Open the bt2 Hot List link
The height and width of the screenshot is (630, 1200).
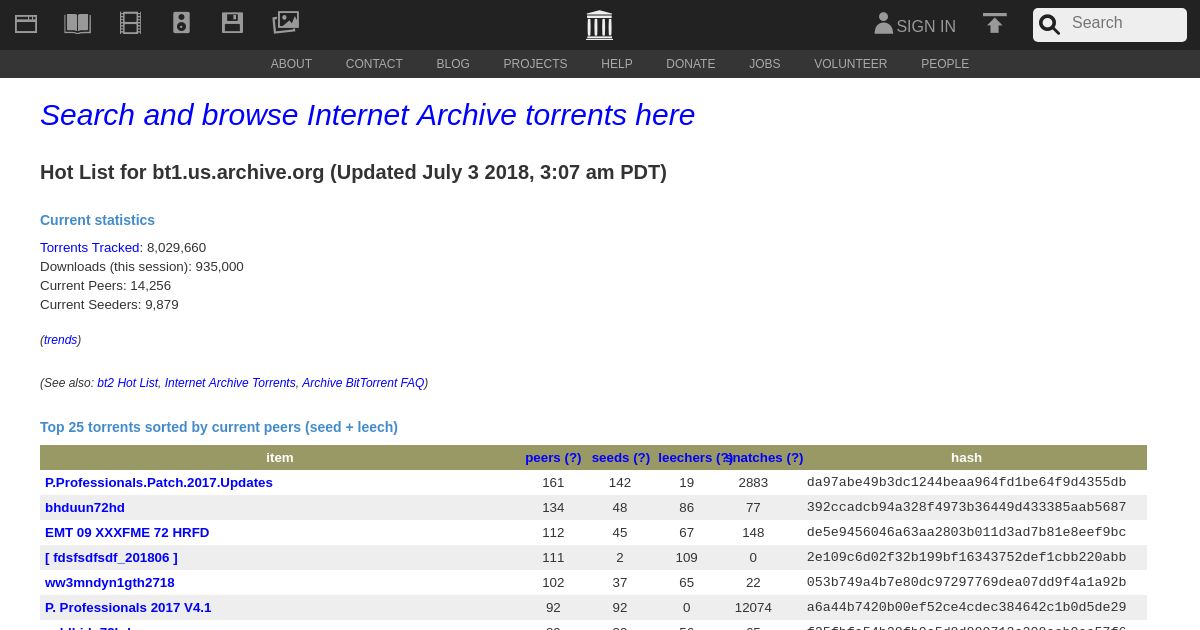(x=128, y=383)
